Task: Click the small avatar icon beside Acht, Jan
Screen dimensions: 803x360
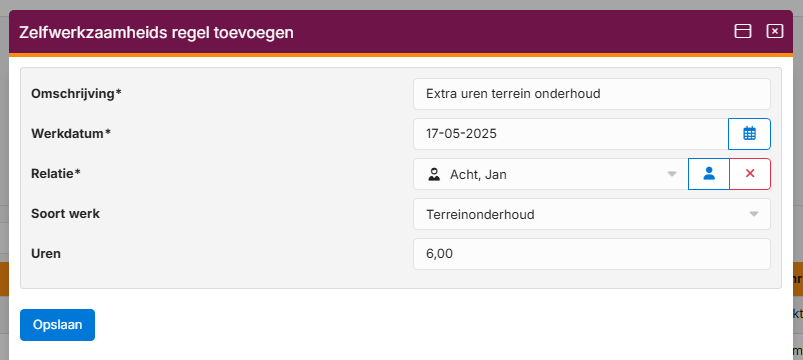Action: (x=434, y=174)
